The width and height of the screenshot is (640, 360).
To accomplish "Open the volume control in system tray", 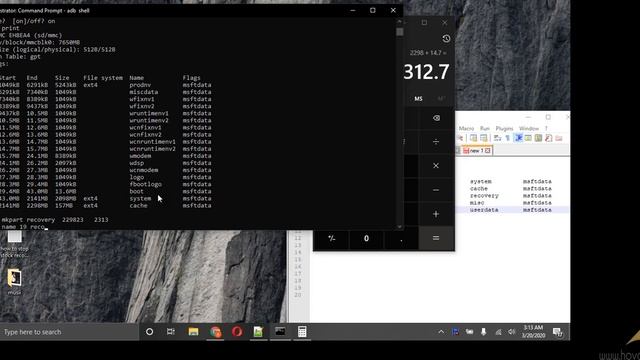I will point(511,332).
